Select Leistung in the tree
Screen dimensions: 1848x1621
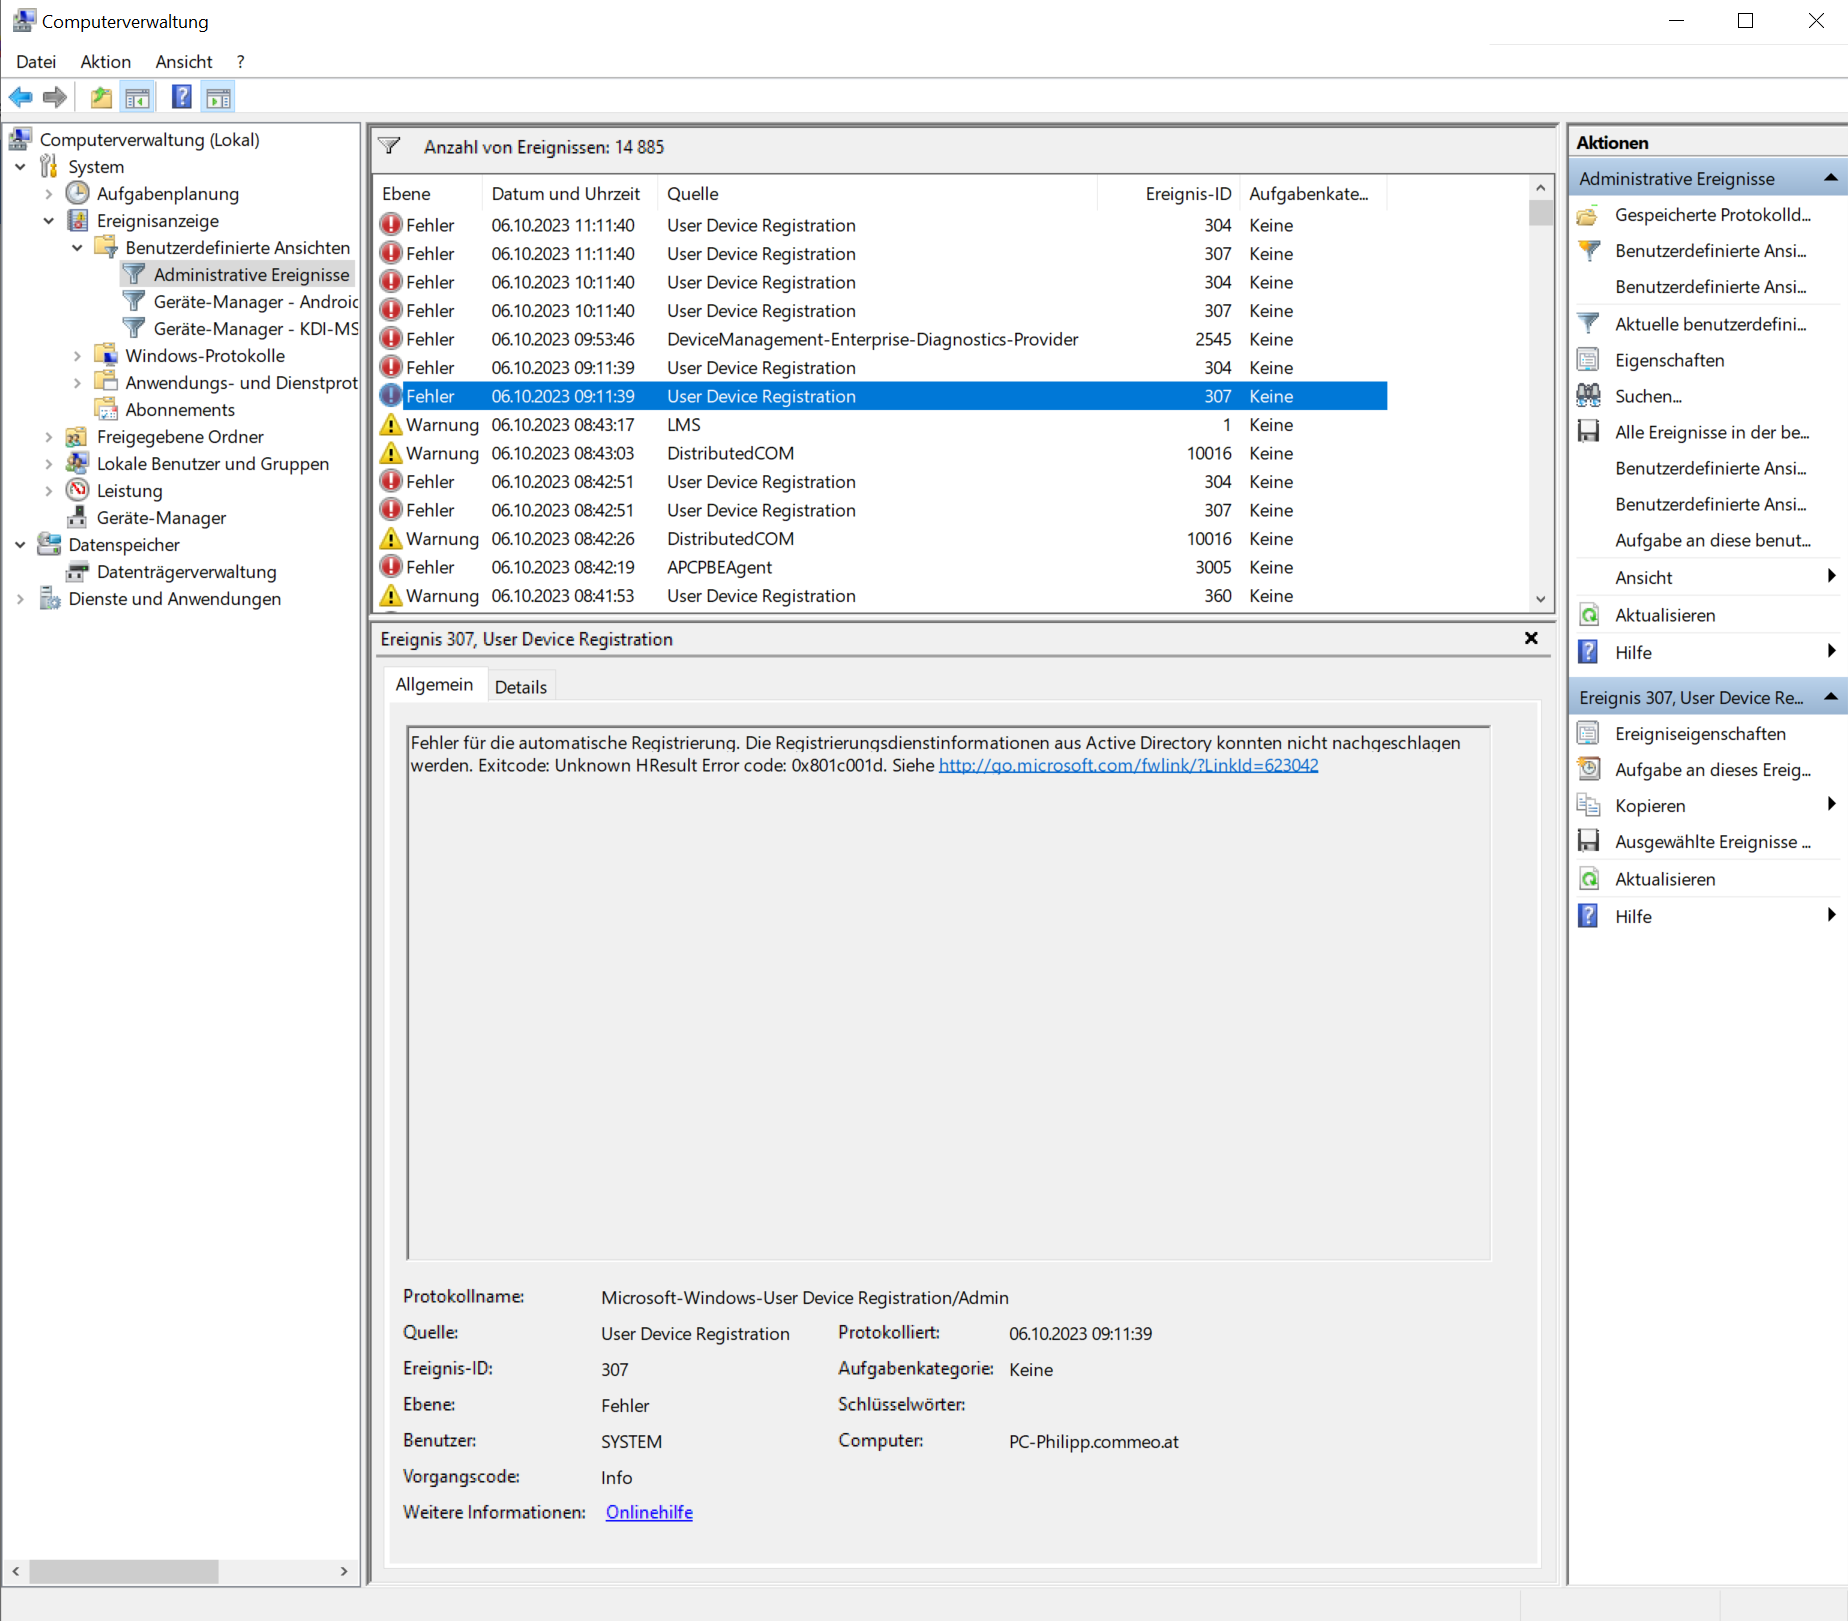129,490
